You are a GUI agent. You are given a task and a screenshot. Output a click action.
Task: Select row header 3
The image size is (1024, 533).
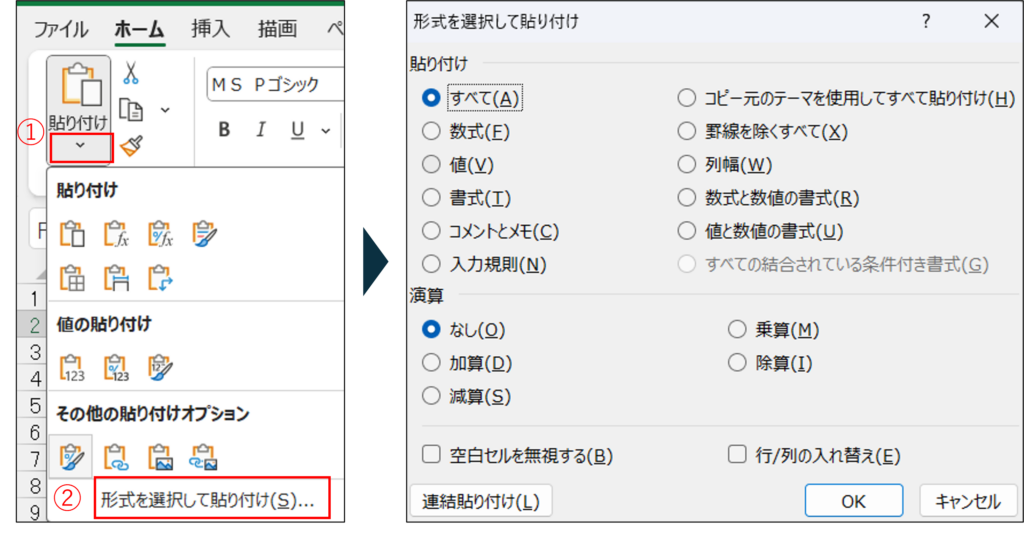point(34,352)
